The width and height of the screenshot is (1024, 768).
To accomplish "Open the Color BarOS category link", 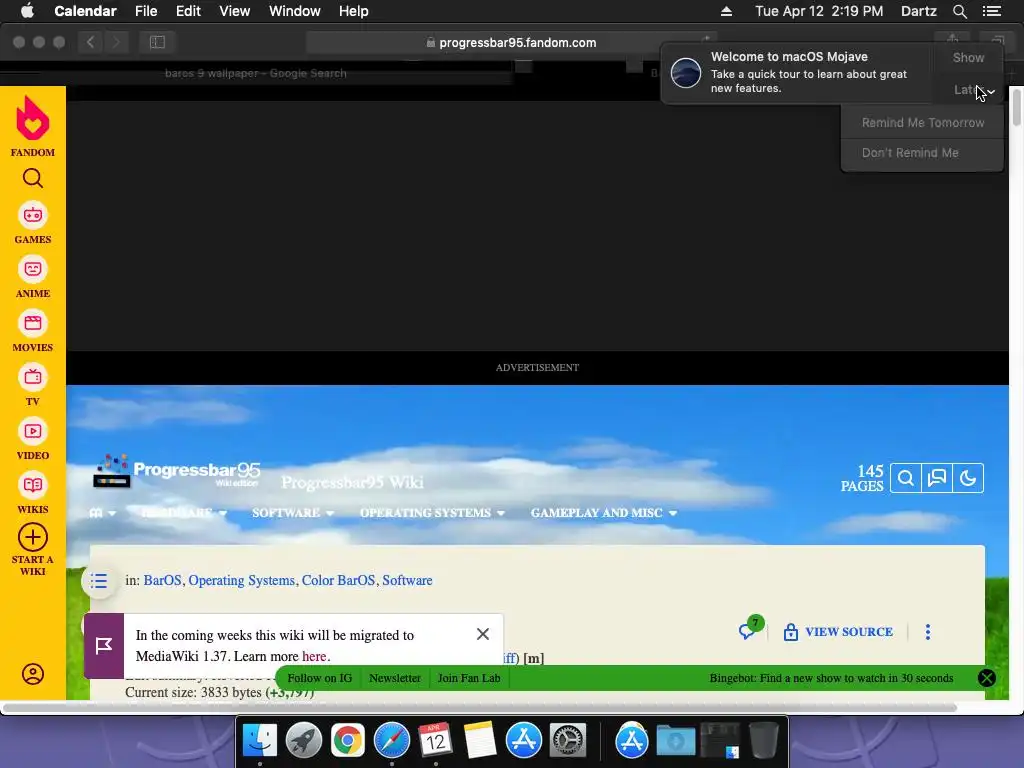I will pyautogui.click(x=338, y=580).
